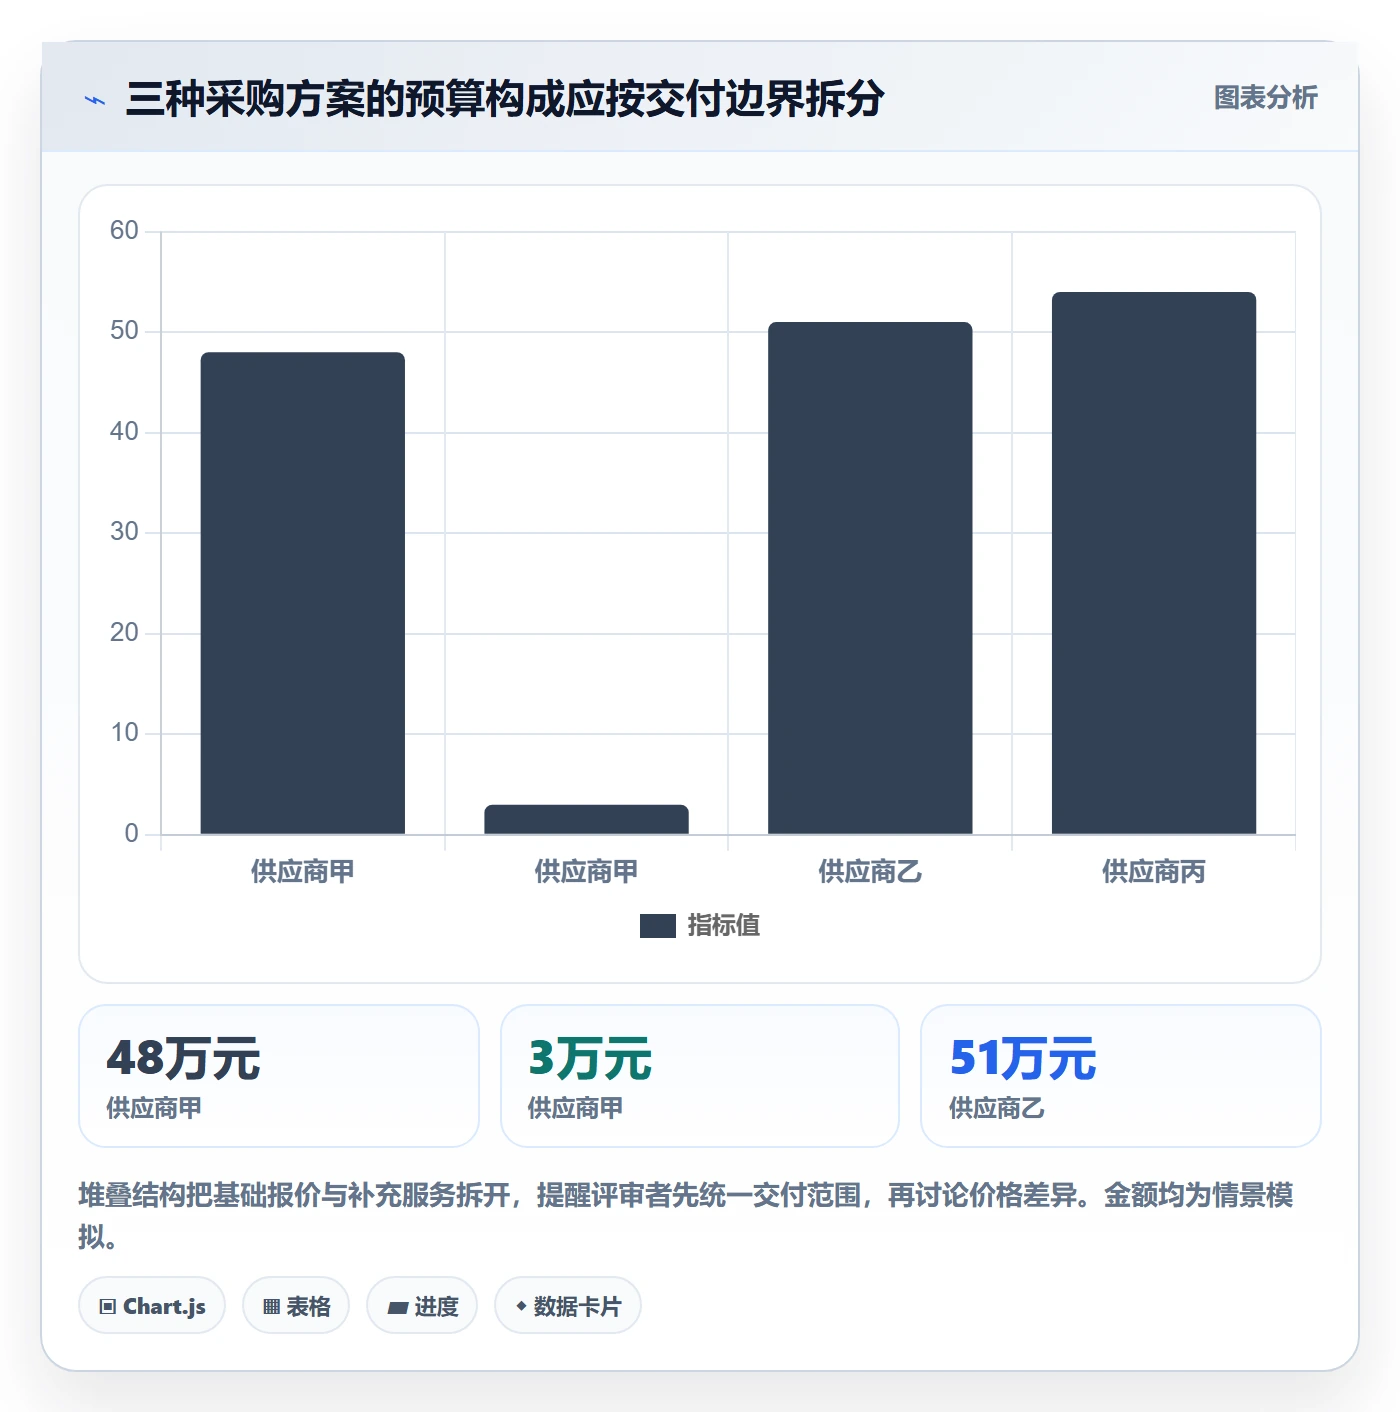The image size is (1400, 1412).
Task: Click the 图表分析 label in the header
Action: pos(1265,98)
